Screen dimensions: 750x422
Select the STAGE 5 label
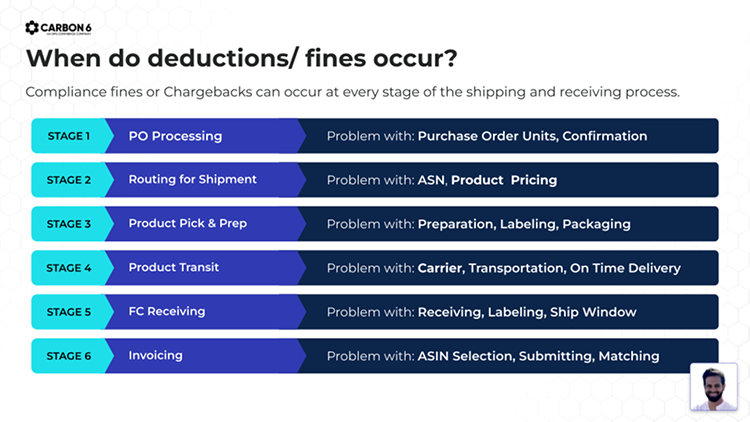point(68,312)
